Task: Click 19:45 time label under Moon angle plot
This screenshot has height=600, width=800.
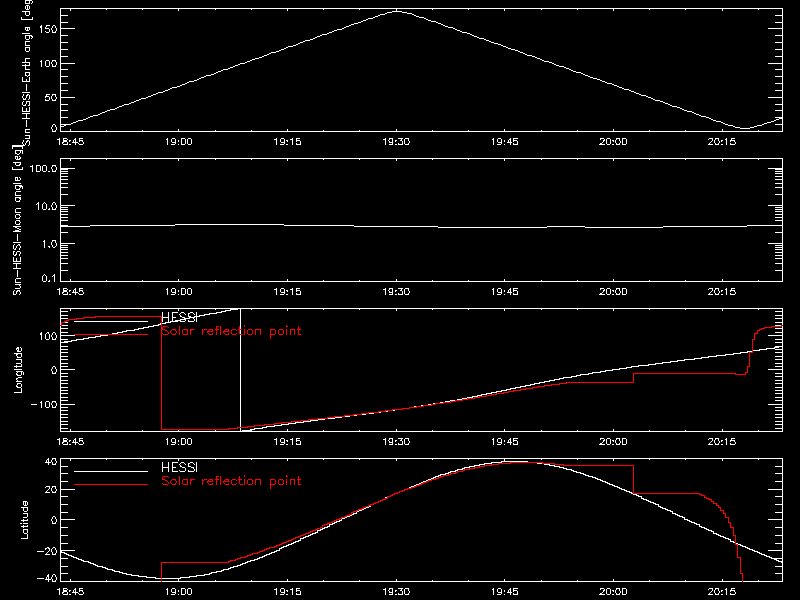Action: coord(505,292)
